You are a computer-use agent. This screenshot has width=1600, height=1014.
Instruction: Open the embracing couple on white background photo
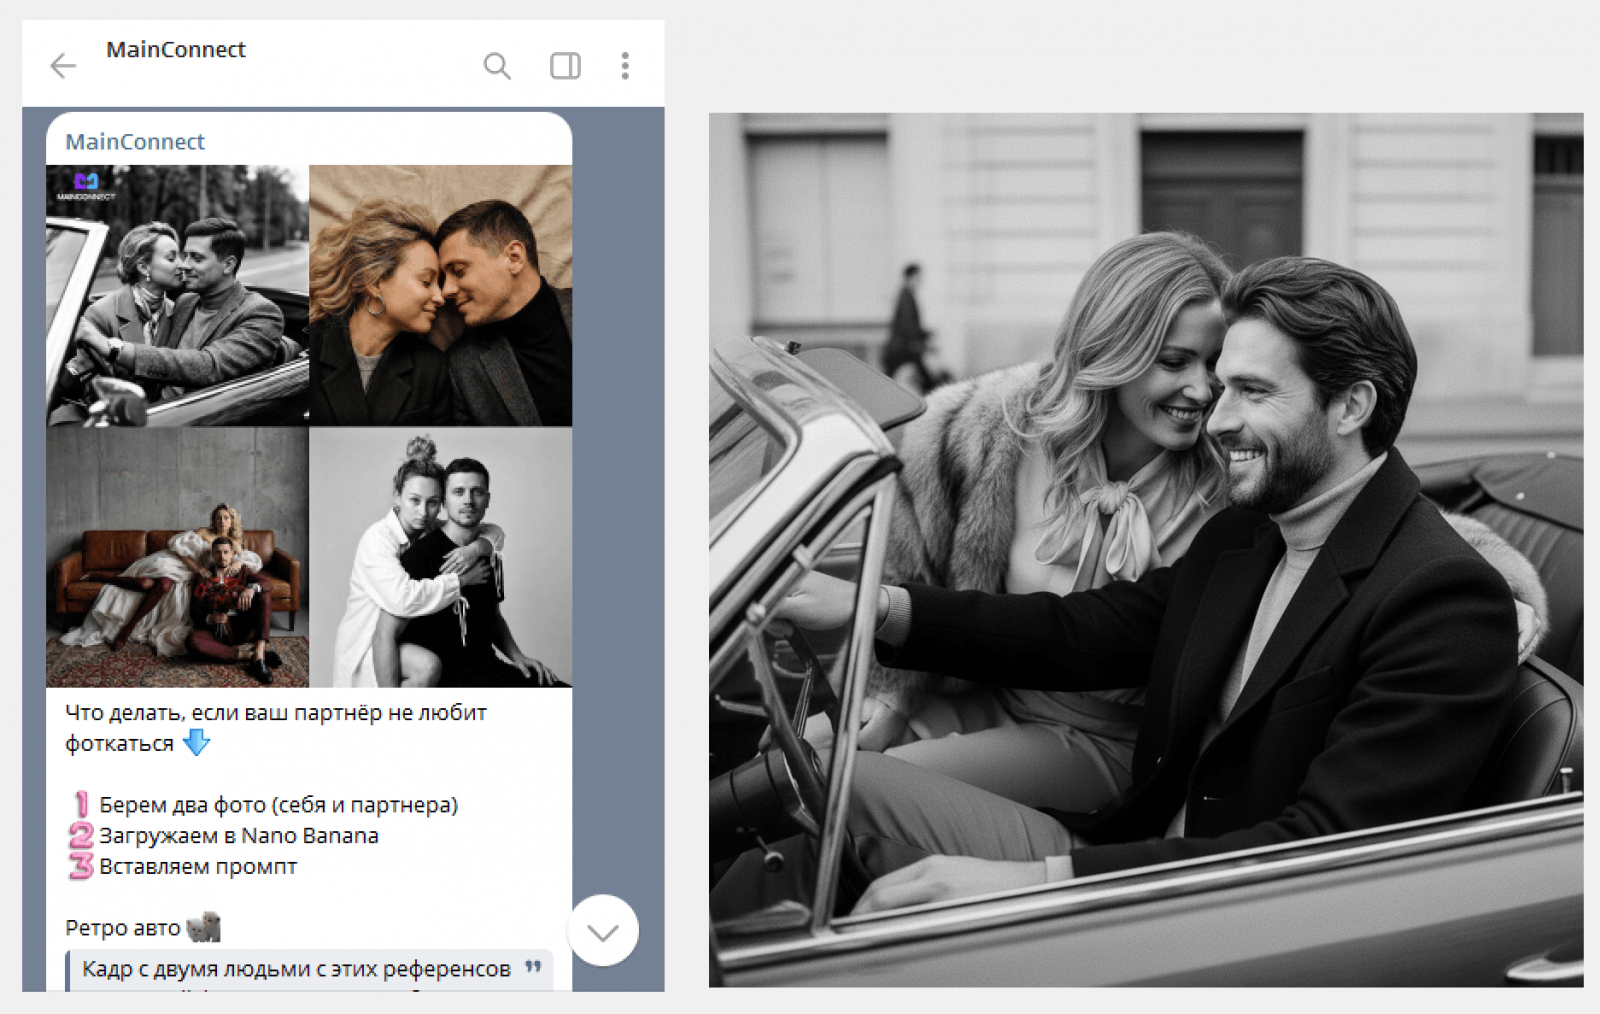441,557
